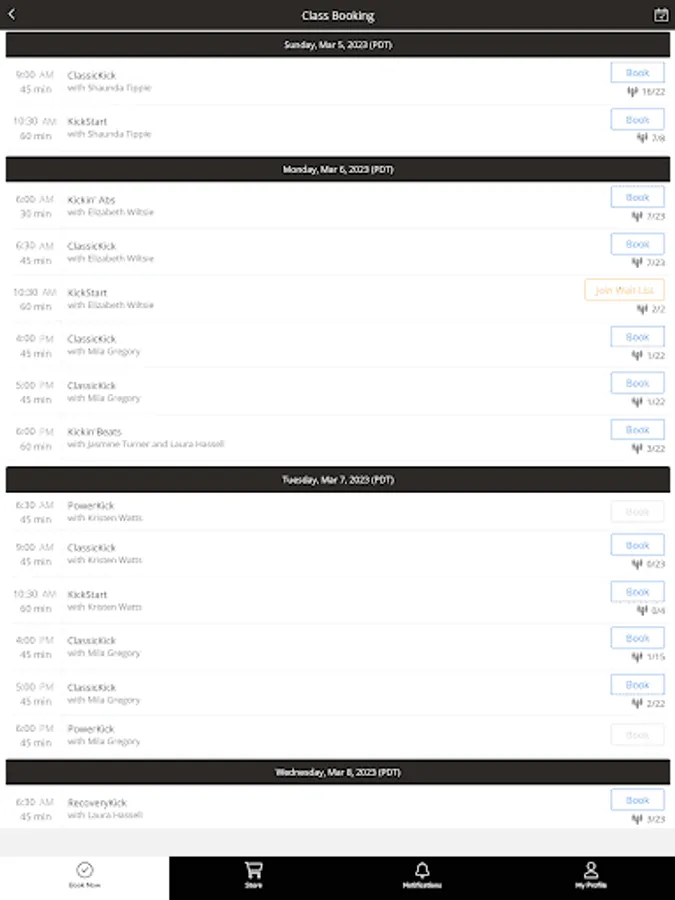
Task: Open the Notifications bell icon
Action: 422,870
